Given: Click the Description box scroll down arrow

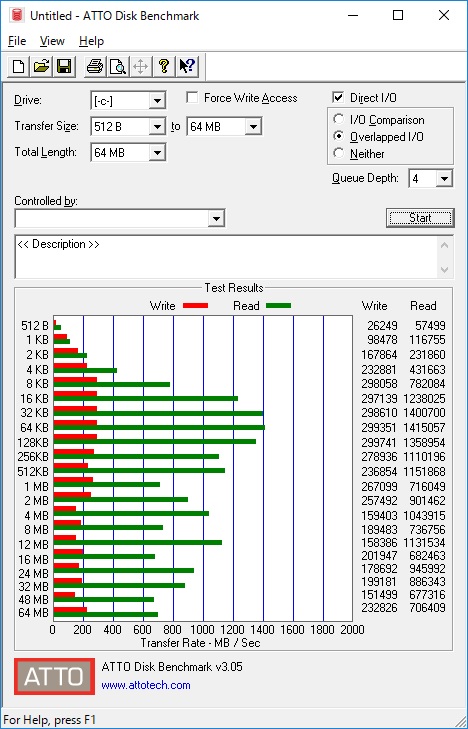Looking at the screenshot, I should point(445,270).
